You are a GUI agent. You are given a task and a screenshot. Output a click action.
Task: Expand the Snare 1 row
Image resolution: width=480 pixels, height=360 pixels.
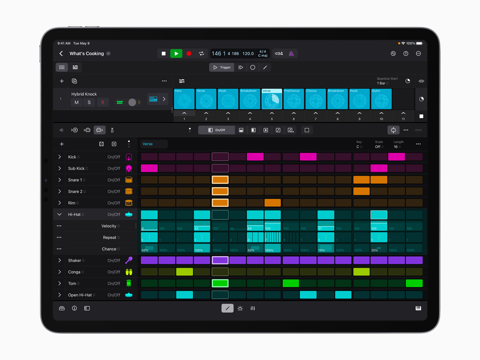coord(60,180)
